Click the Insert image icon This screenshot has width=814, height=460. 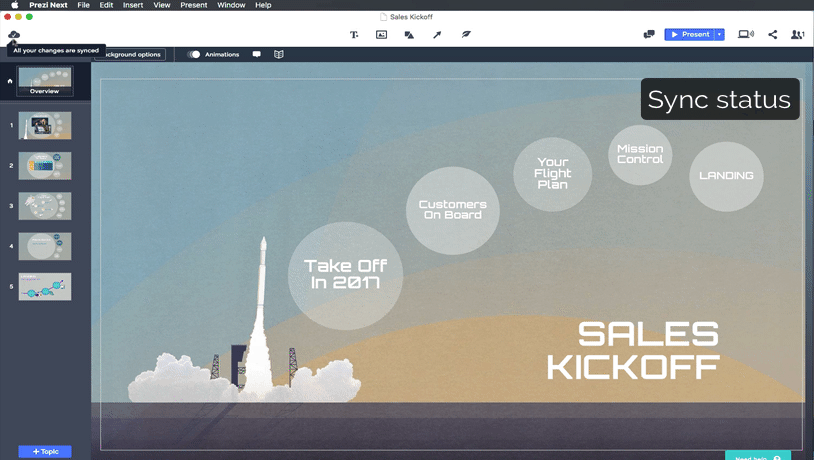click(381, 35)
